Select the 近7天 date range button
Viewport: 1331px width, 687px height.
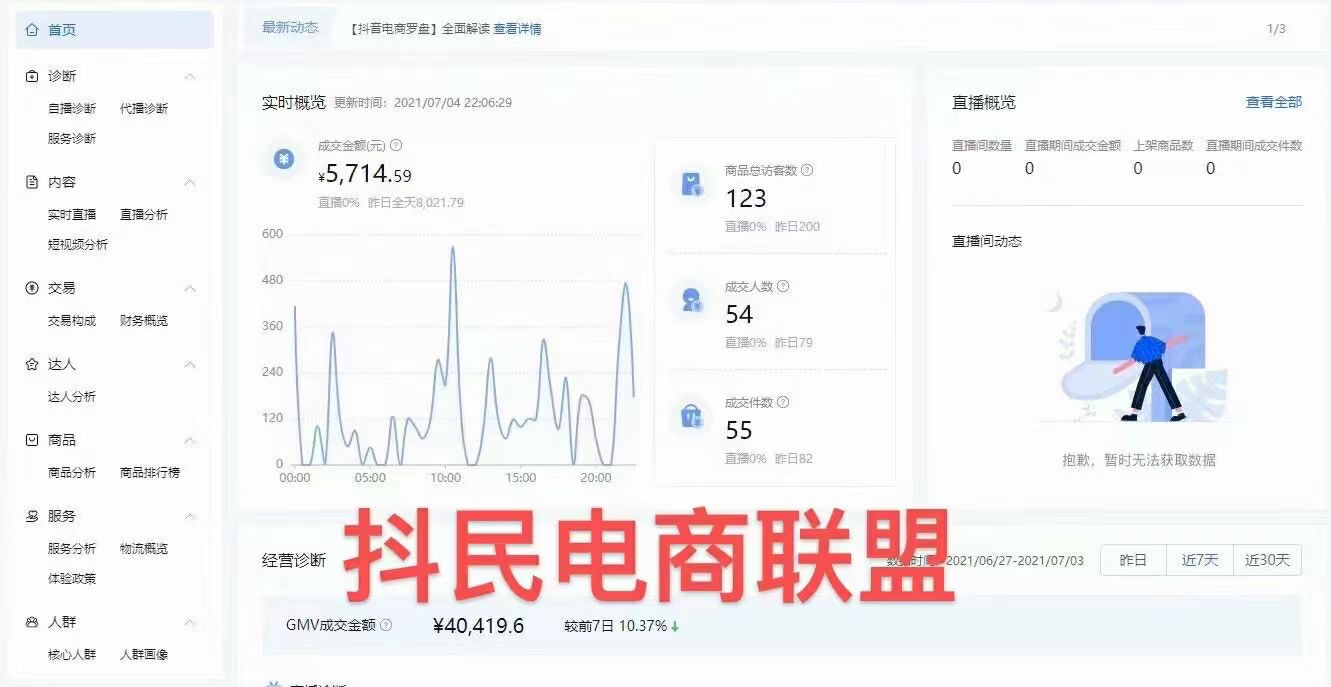click(x=1200, y=560)
